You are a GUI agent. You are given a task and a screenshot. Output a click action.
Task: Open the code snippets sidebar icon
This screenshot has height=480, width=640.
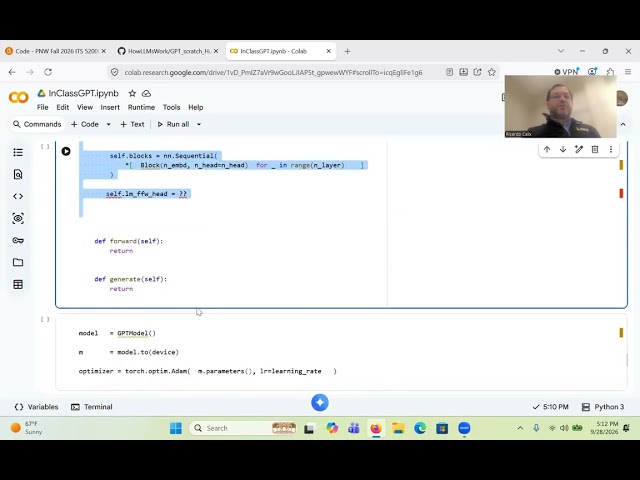(18, 196)
